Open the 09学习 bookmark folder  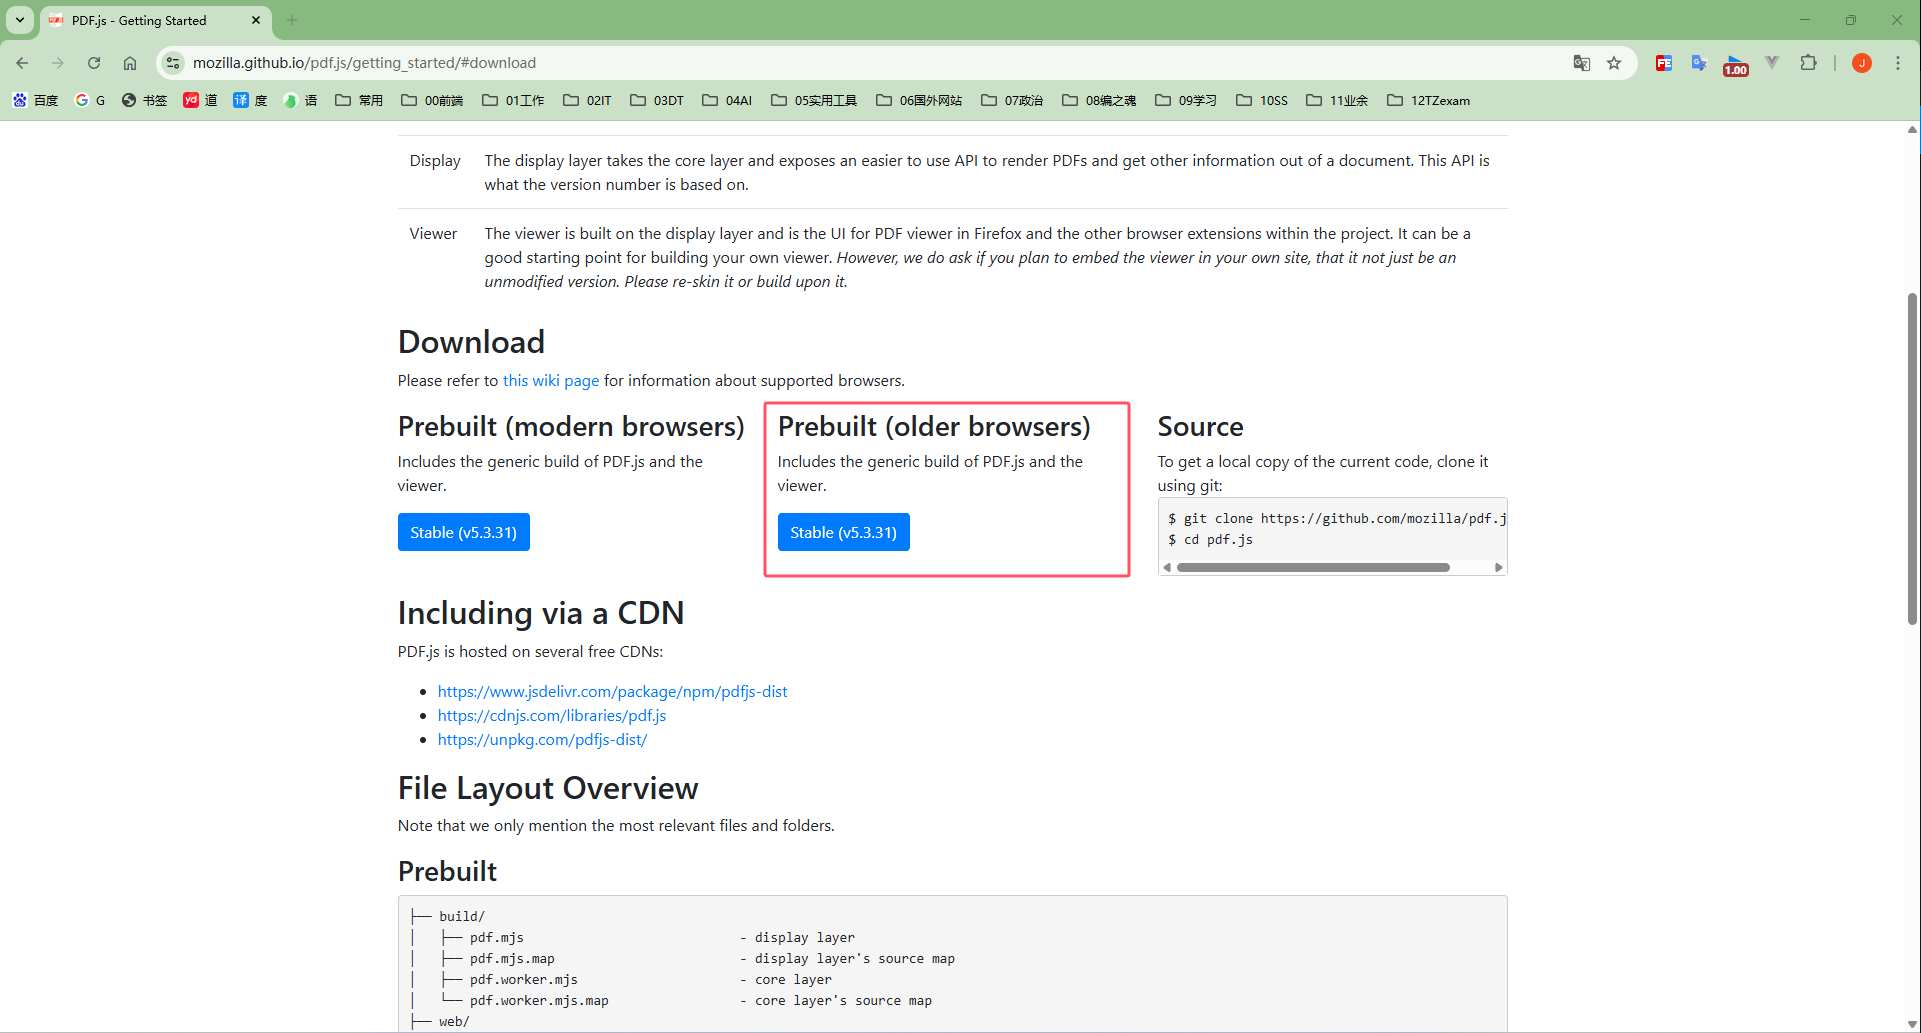(1186, 100)
